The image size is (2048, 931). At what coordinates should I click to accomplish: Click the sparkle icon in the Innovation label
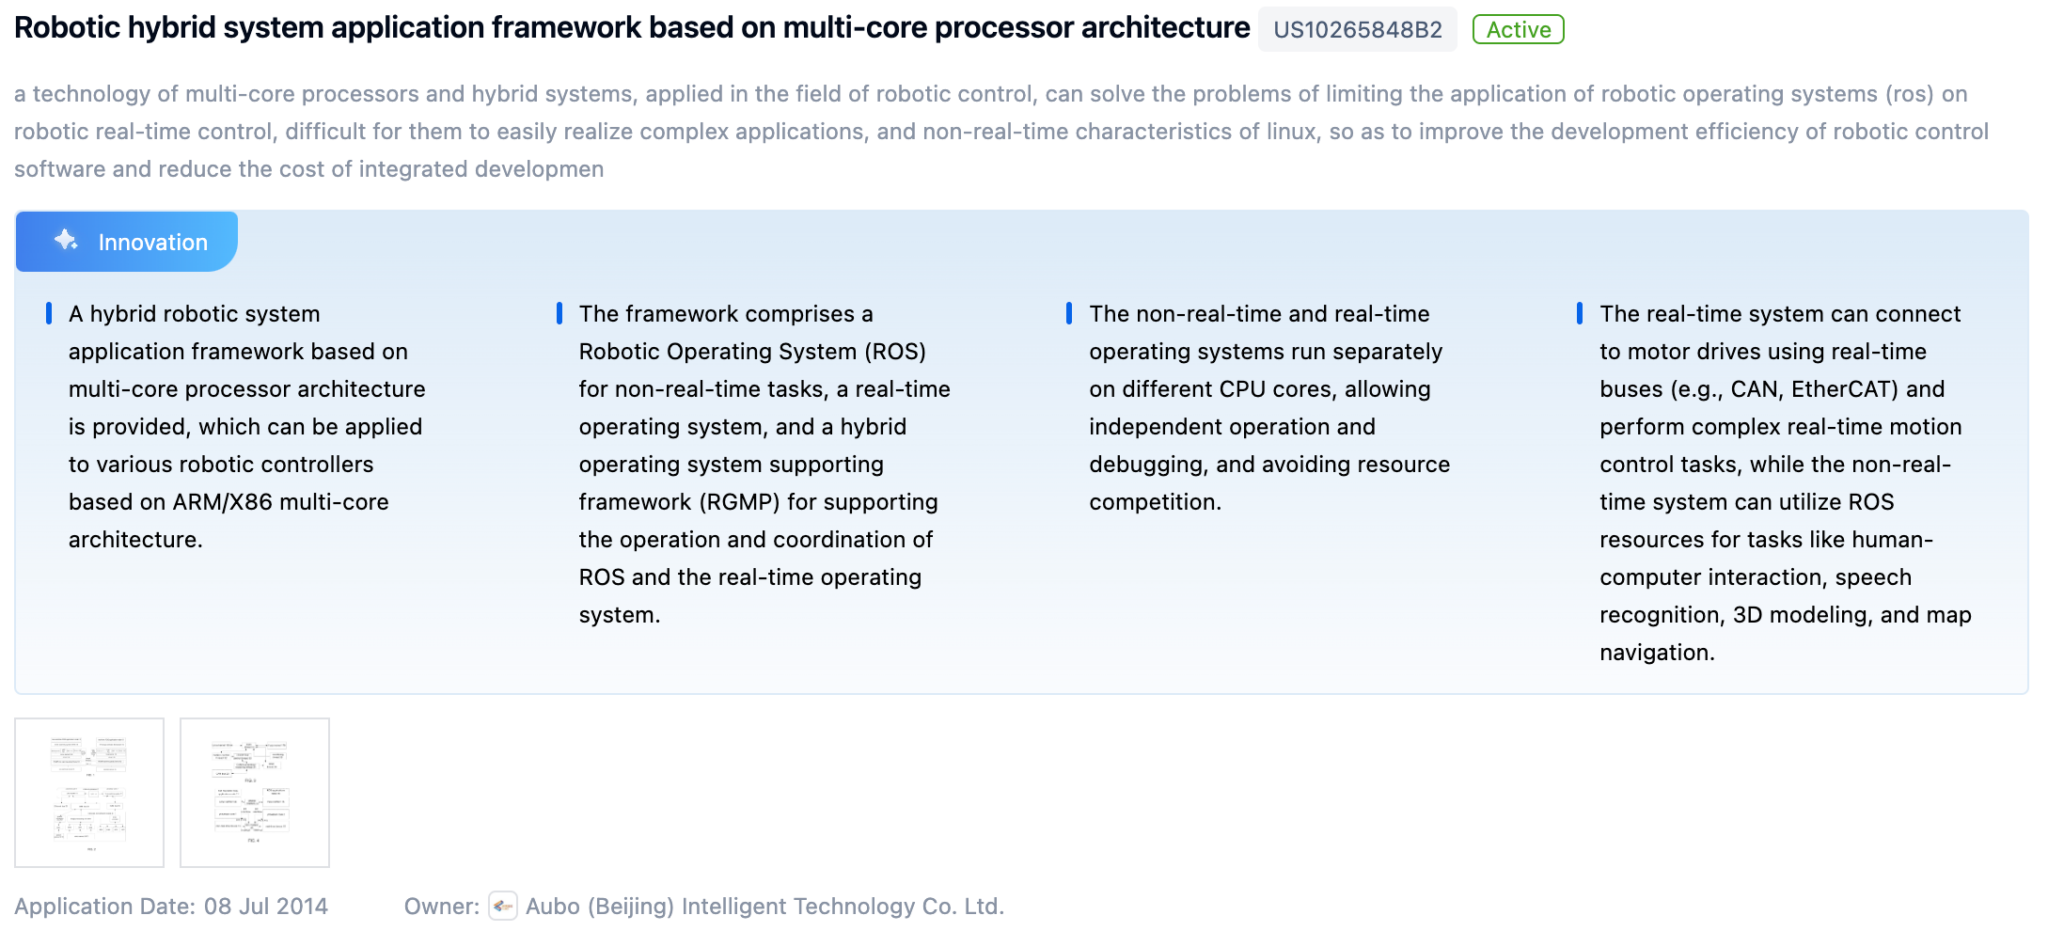66,240
